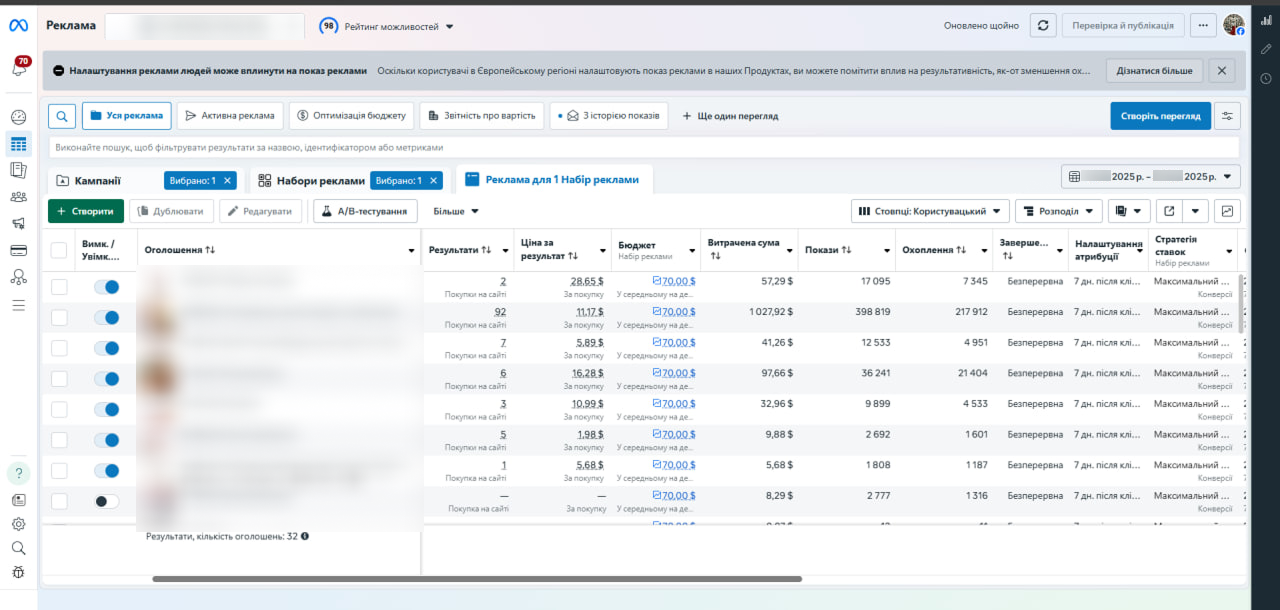Click the А/В-тестування button
1280x610 pixels.
(x=365, y=211)
